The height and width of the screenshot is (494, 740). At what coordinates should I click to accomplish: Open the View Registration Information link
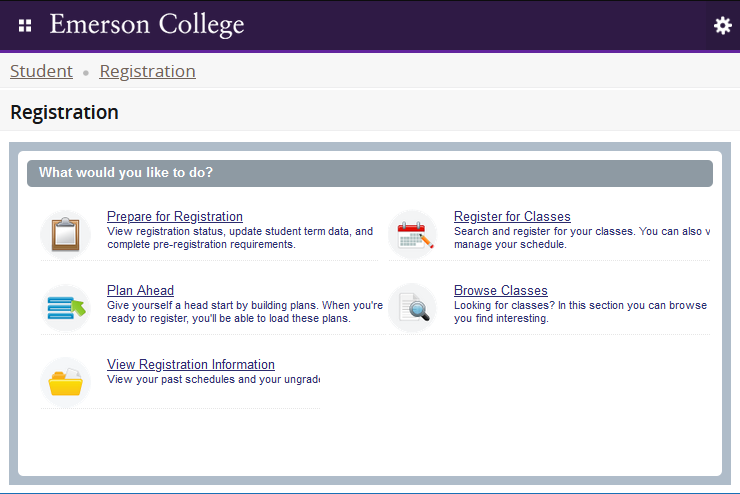pyautogui.click(x=191, y=364)
